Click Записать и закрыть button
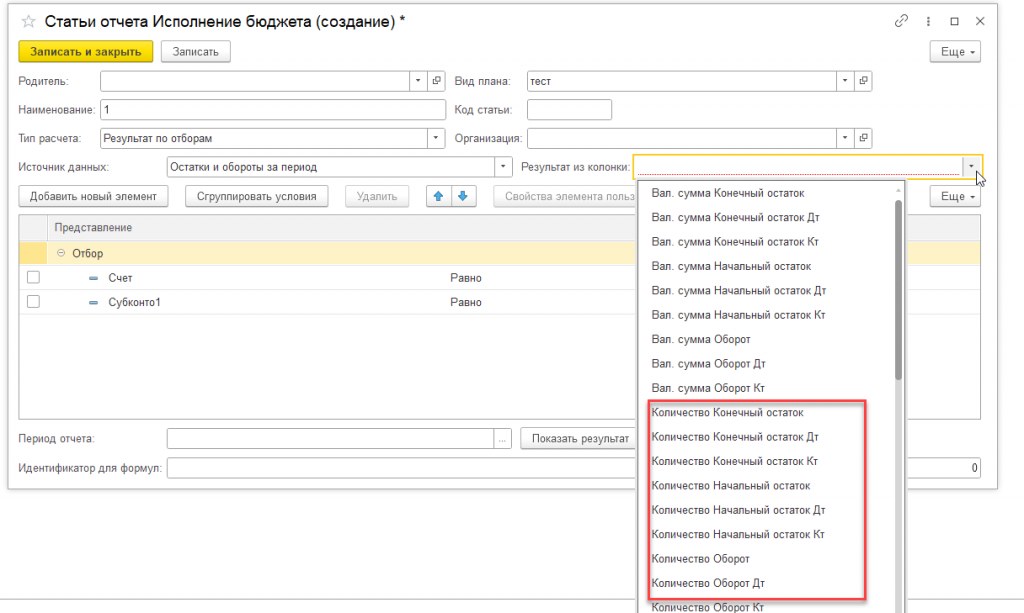The image size is (1024, 613). coord(86,52)
